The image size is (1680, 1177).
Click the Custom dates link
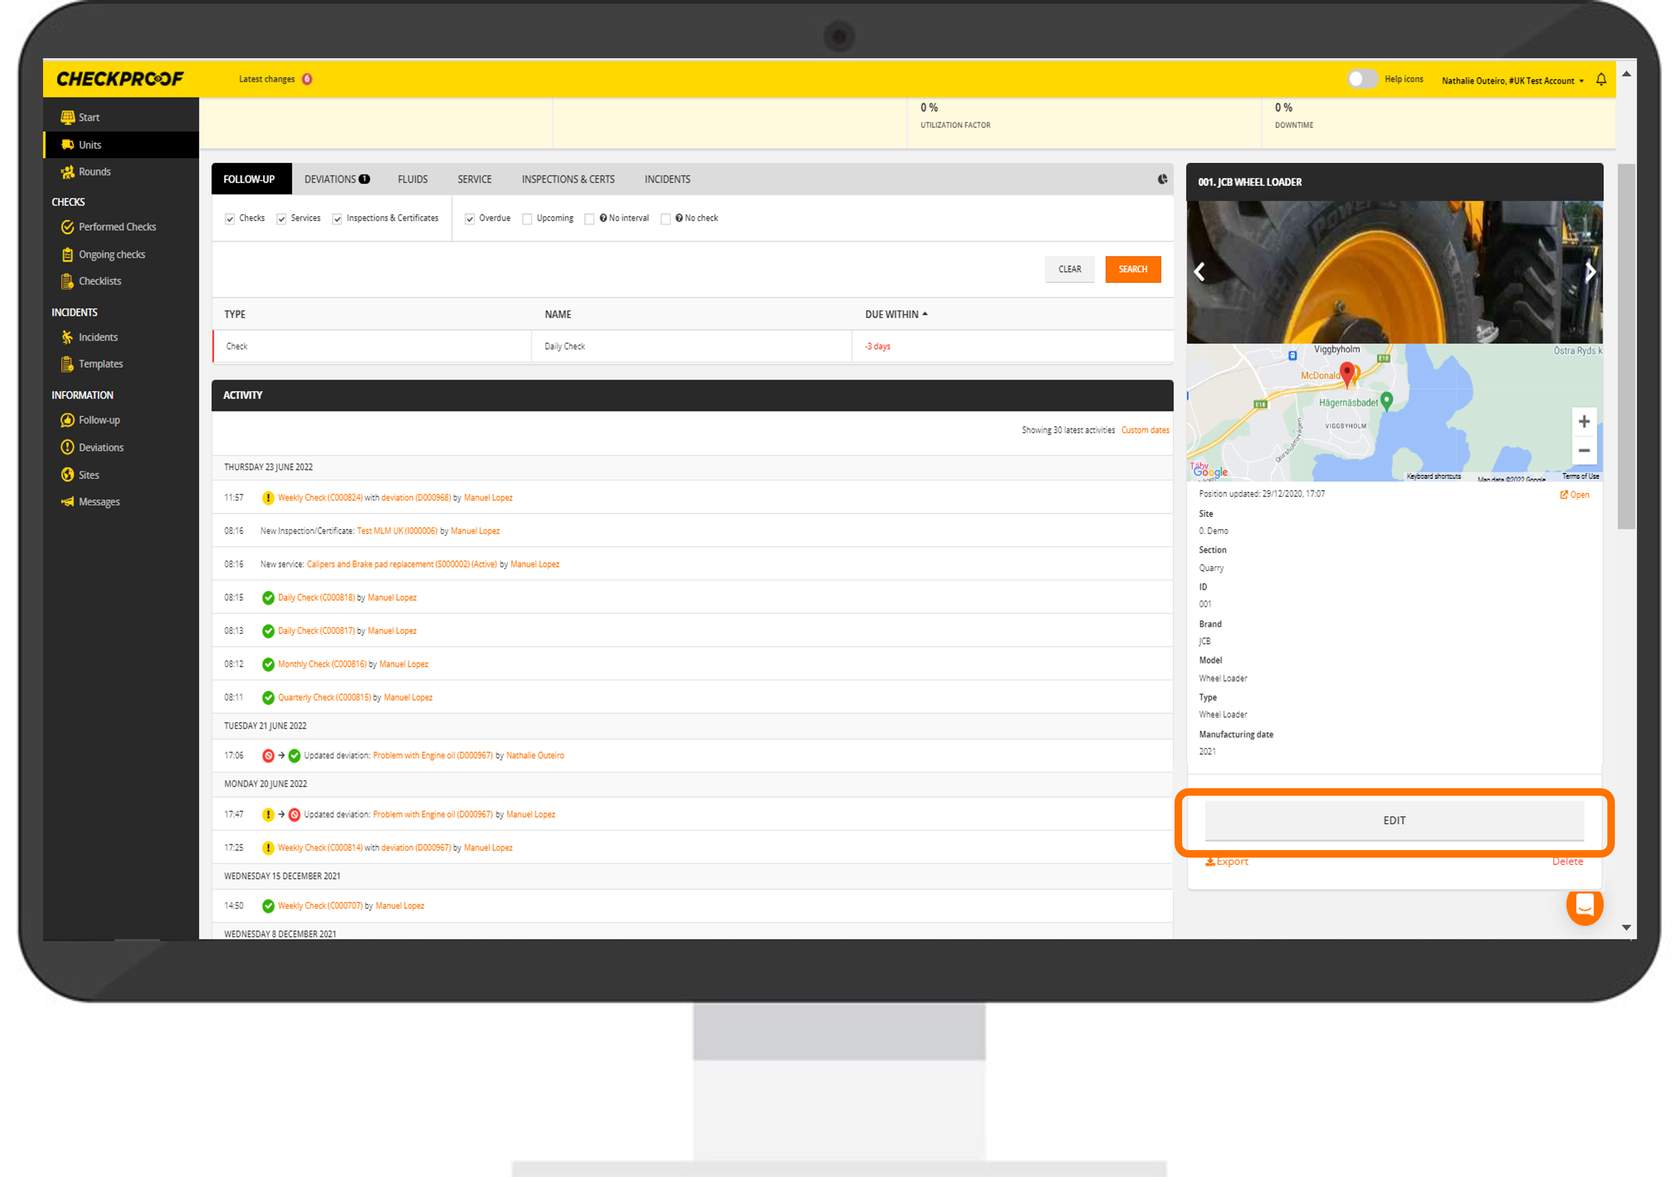click(x=1145, y=431)
